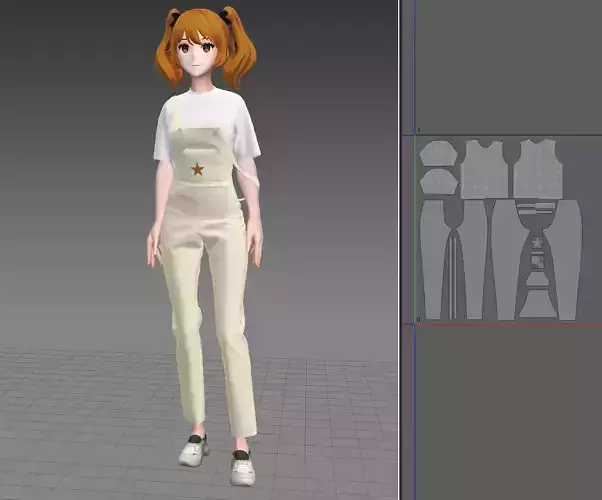Viewport: 602px width, 500px height.
Task: Select the orange star on the overalls bib
Action: [x=197, y=169]
